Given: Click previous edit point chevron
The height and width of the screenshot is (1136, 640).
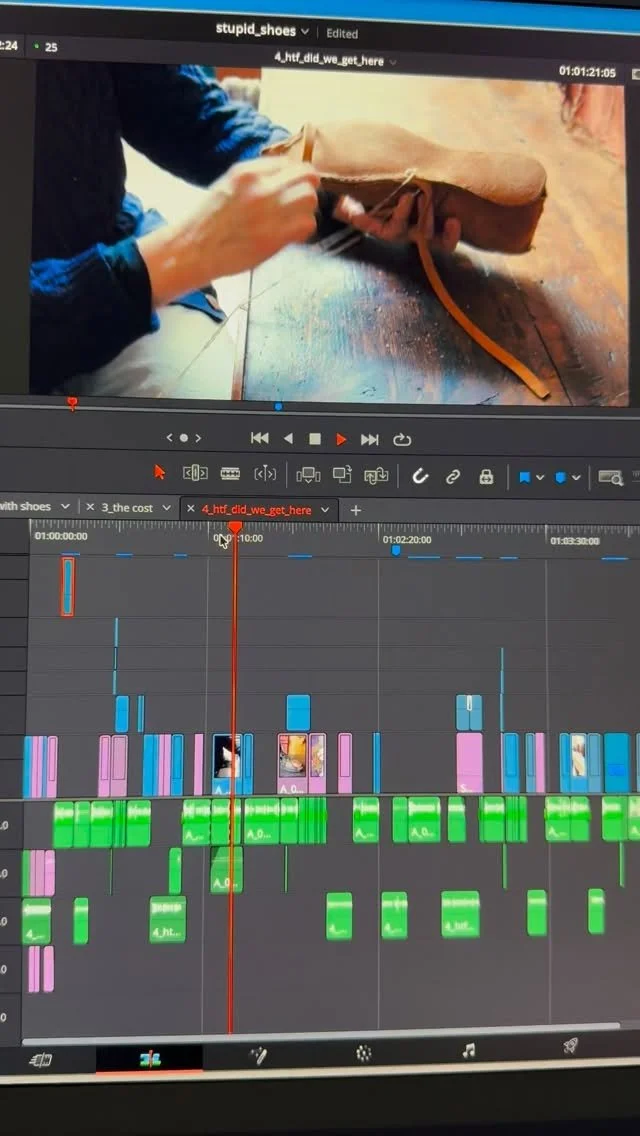Looking at the screenshot, I should (x=170, y=438).
